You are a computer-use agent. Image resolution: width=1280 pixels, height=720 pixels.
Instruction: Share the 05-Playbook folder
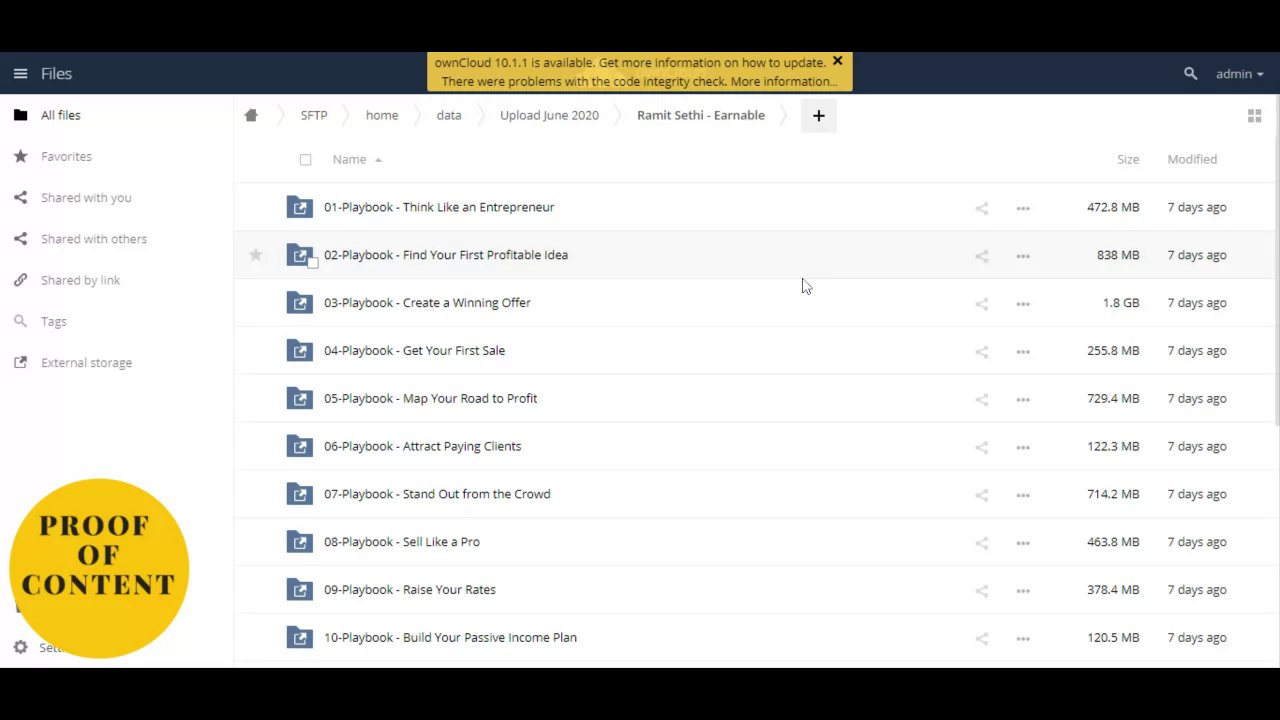click(x=981, y=399)
